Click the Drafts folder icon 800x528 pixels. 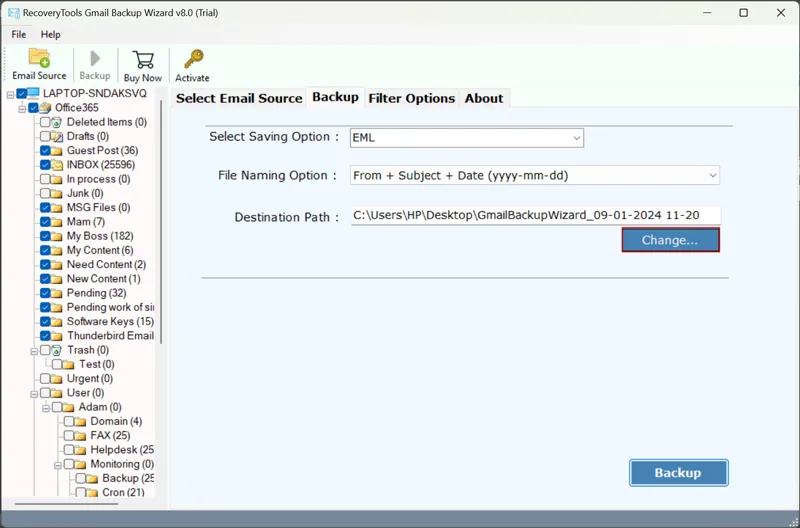(x=57, y=136)
